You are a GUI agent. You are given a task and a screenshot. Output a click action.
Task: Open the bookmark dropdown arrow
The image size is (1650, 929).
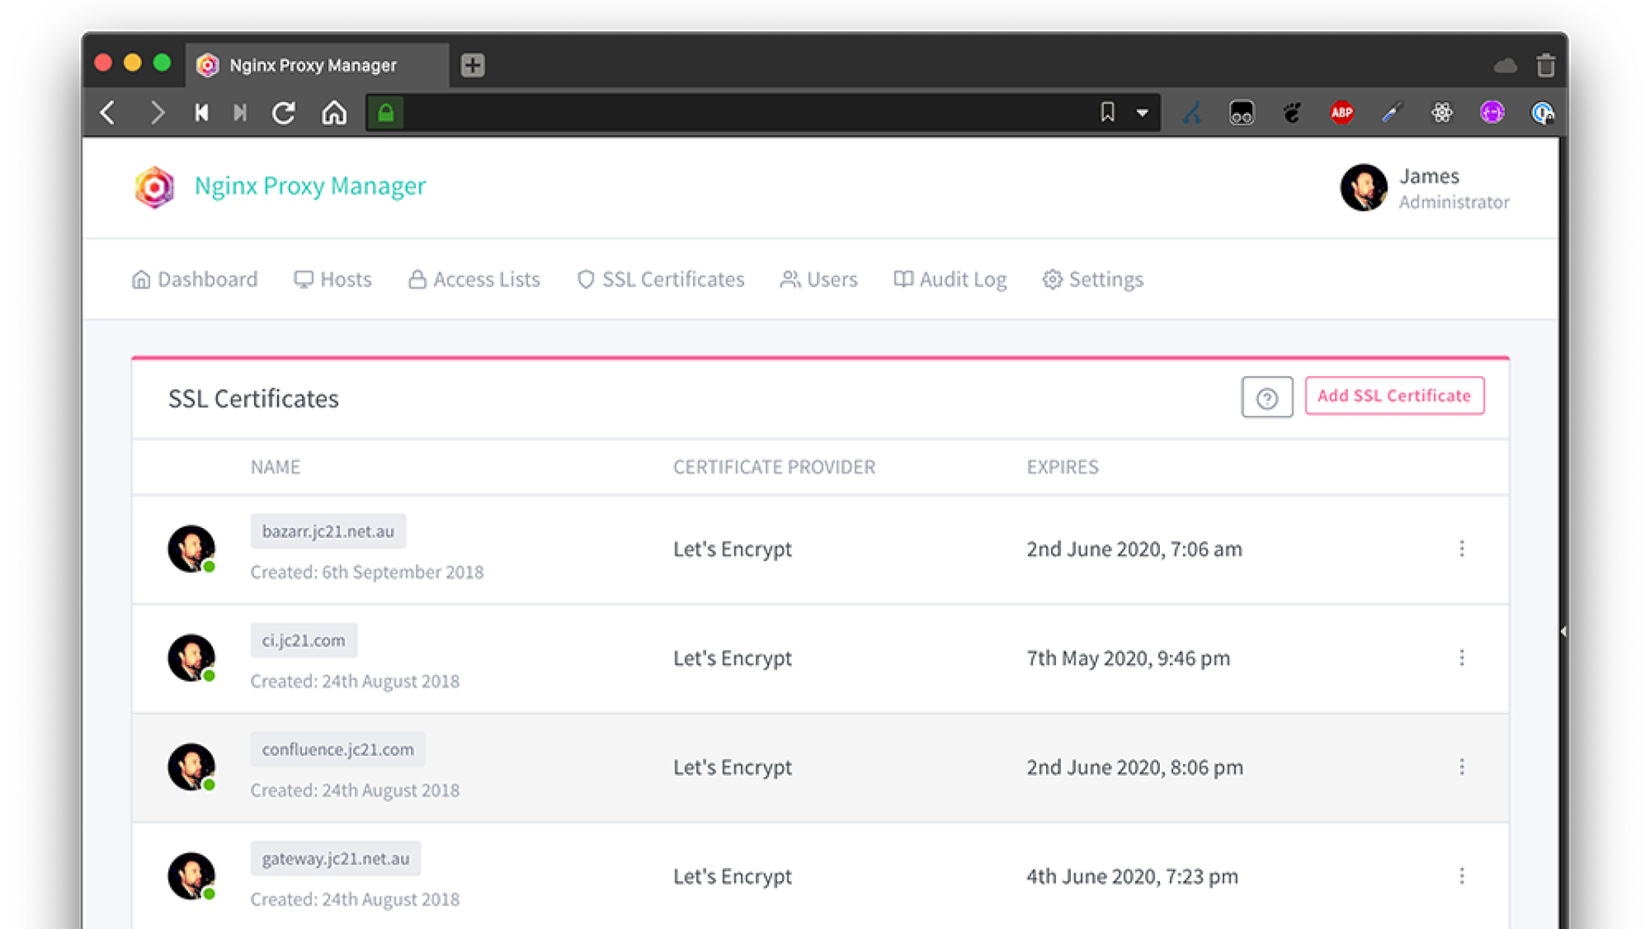1140,113
